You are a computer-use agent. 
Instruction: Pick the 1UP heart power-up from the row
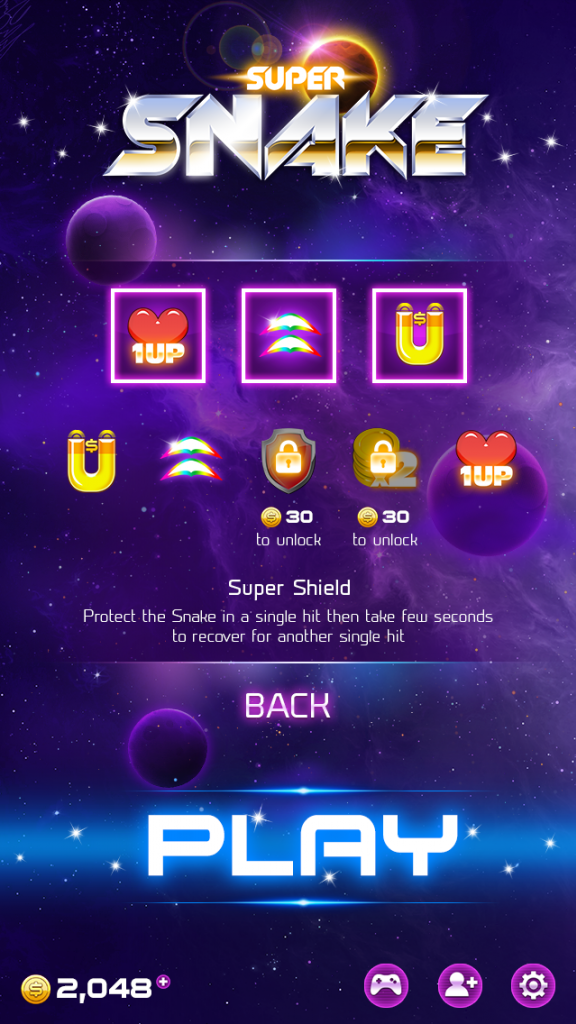click(x=485, y=458)
